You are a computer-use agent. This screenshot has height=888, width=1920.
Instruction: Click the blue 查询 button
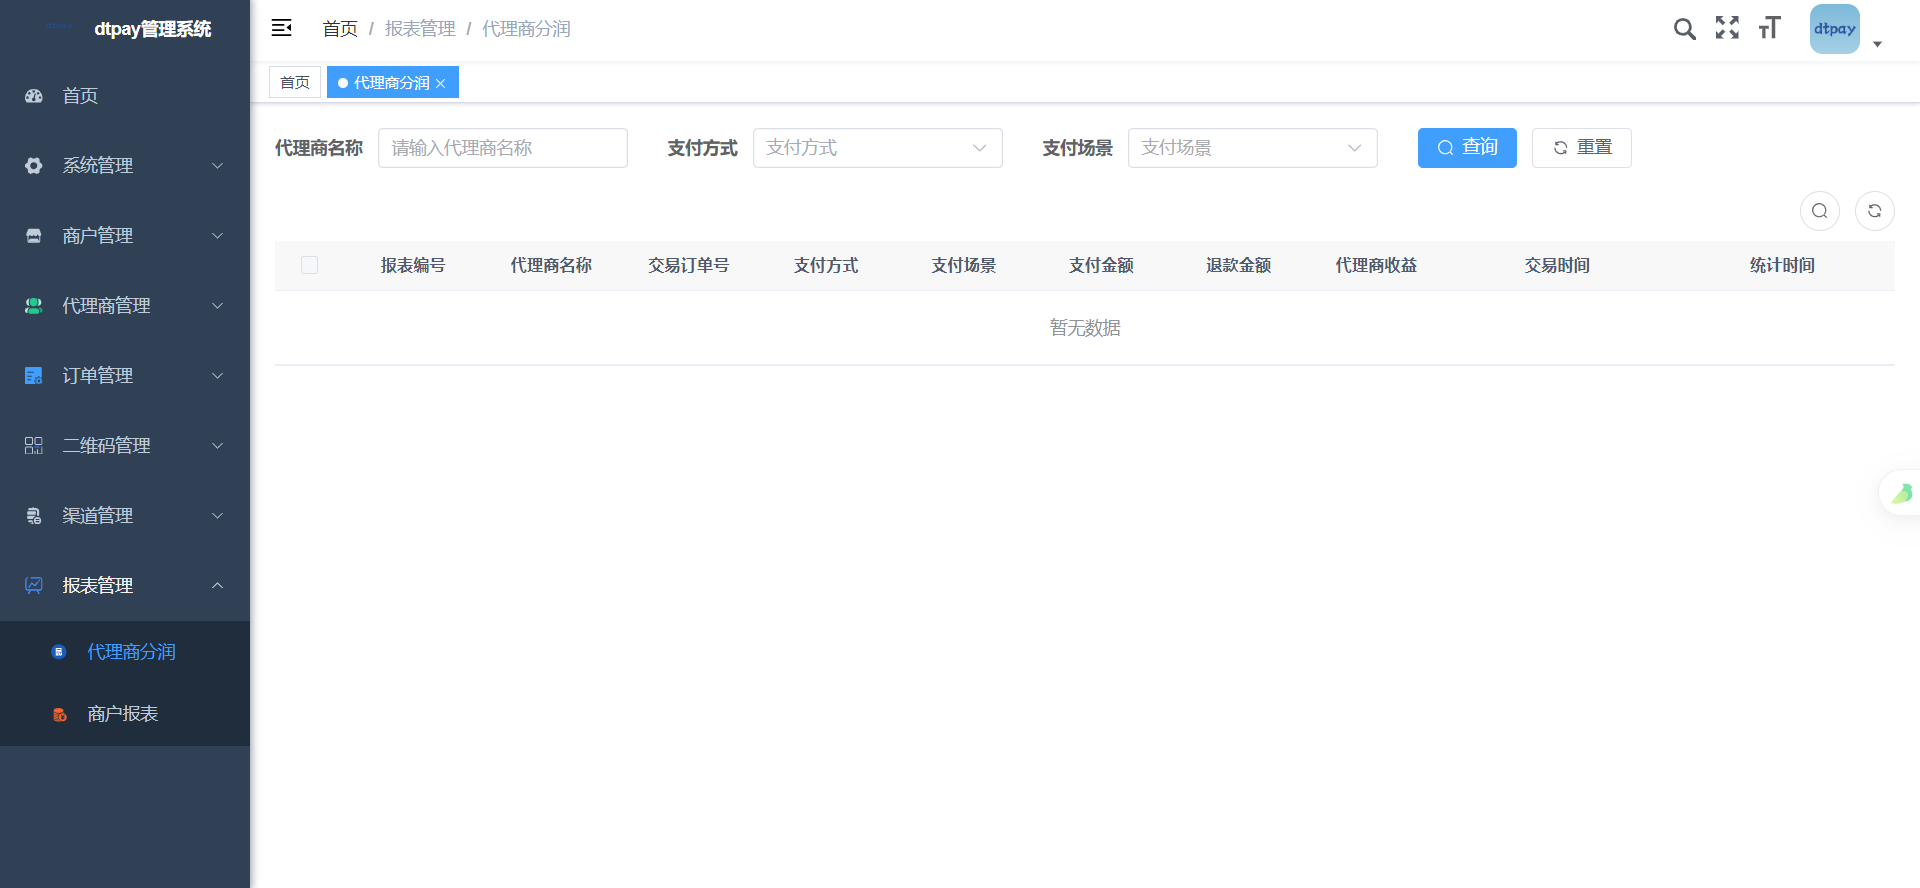pyautogui.click(x=1466, y=148)
